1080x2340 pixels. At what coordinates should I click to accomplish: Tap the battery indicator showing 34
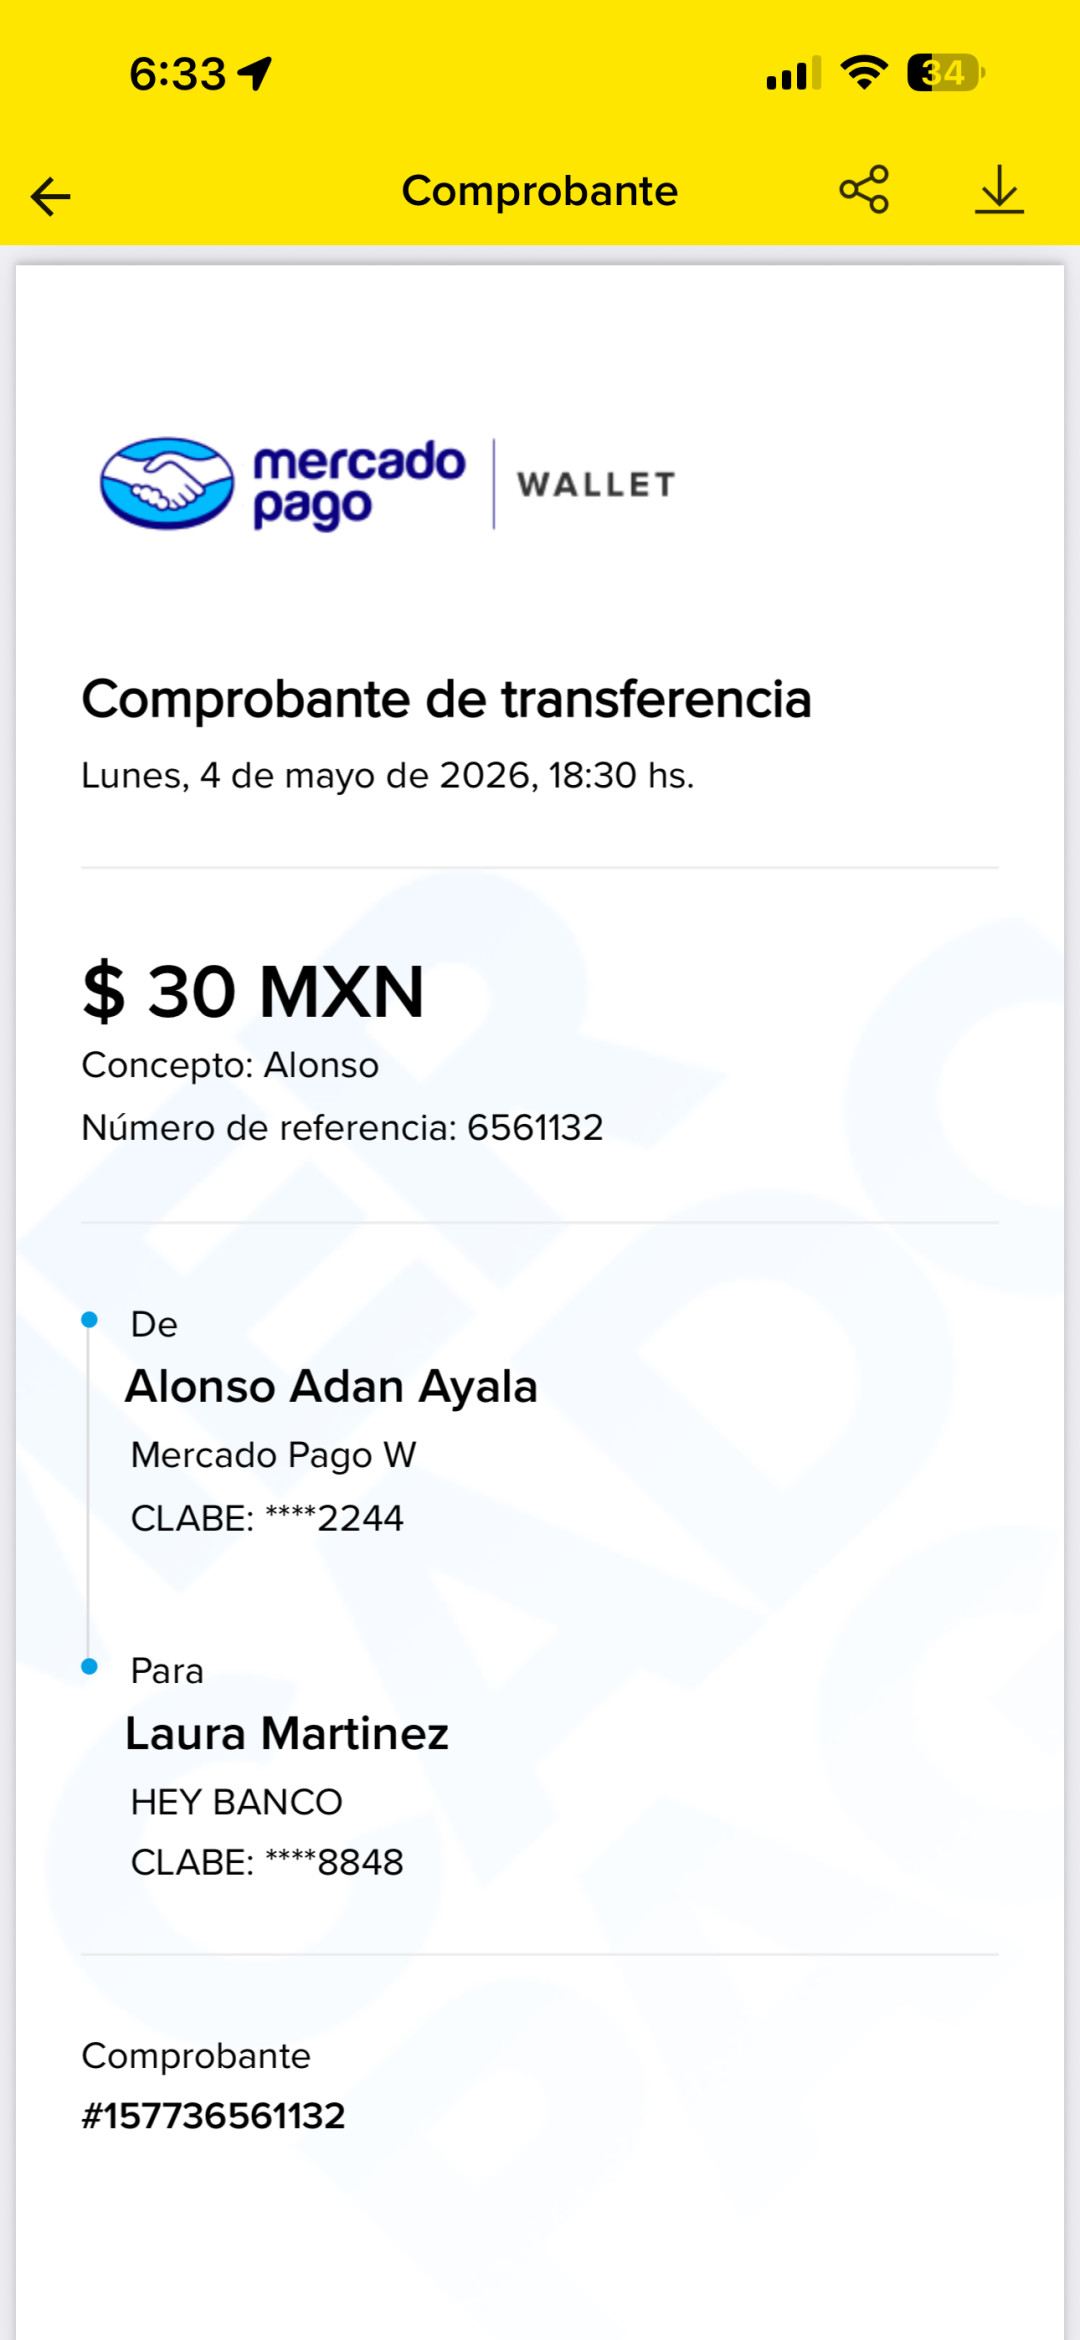click(x=946, y=73)
